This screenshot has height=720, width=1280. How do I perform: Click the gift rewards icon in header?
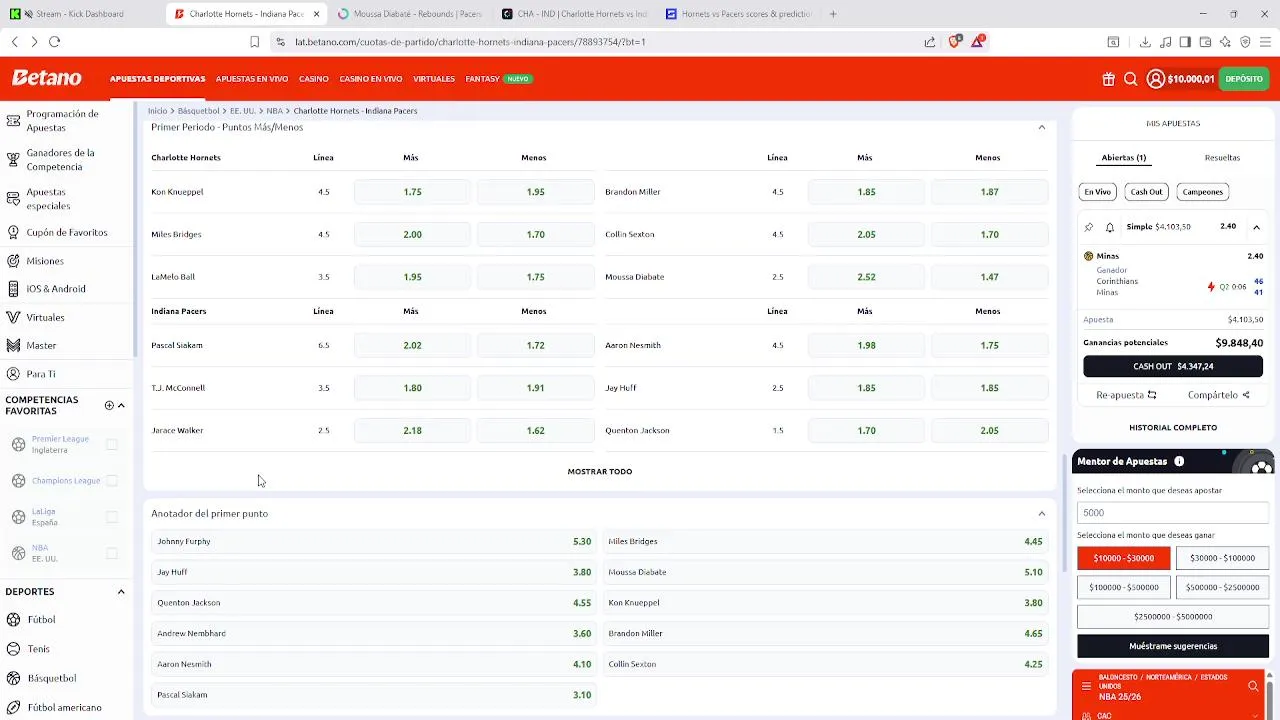[x=1108, y=79]
